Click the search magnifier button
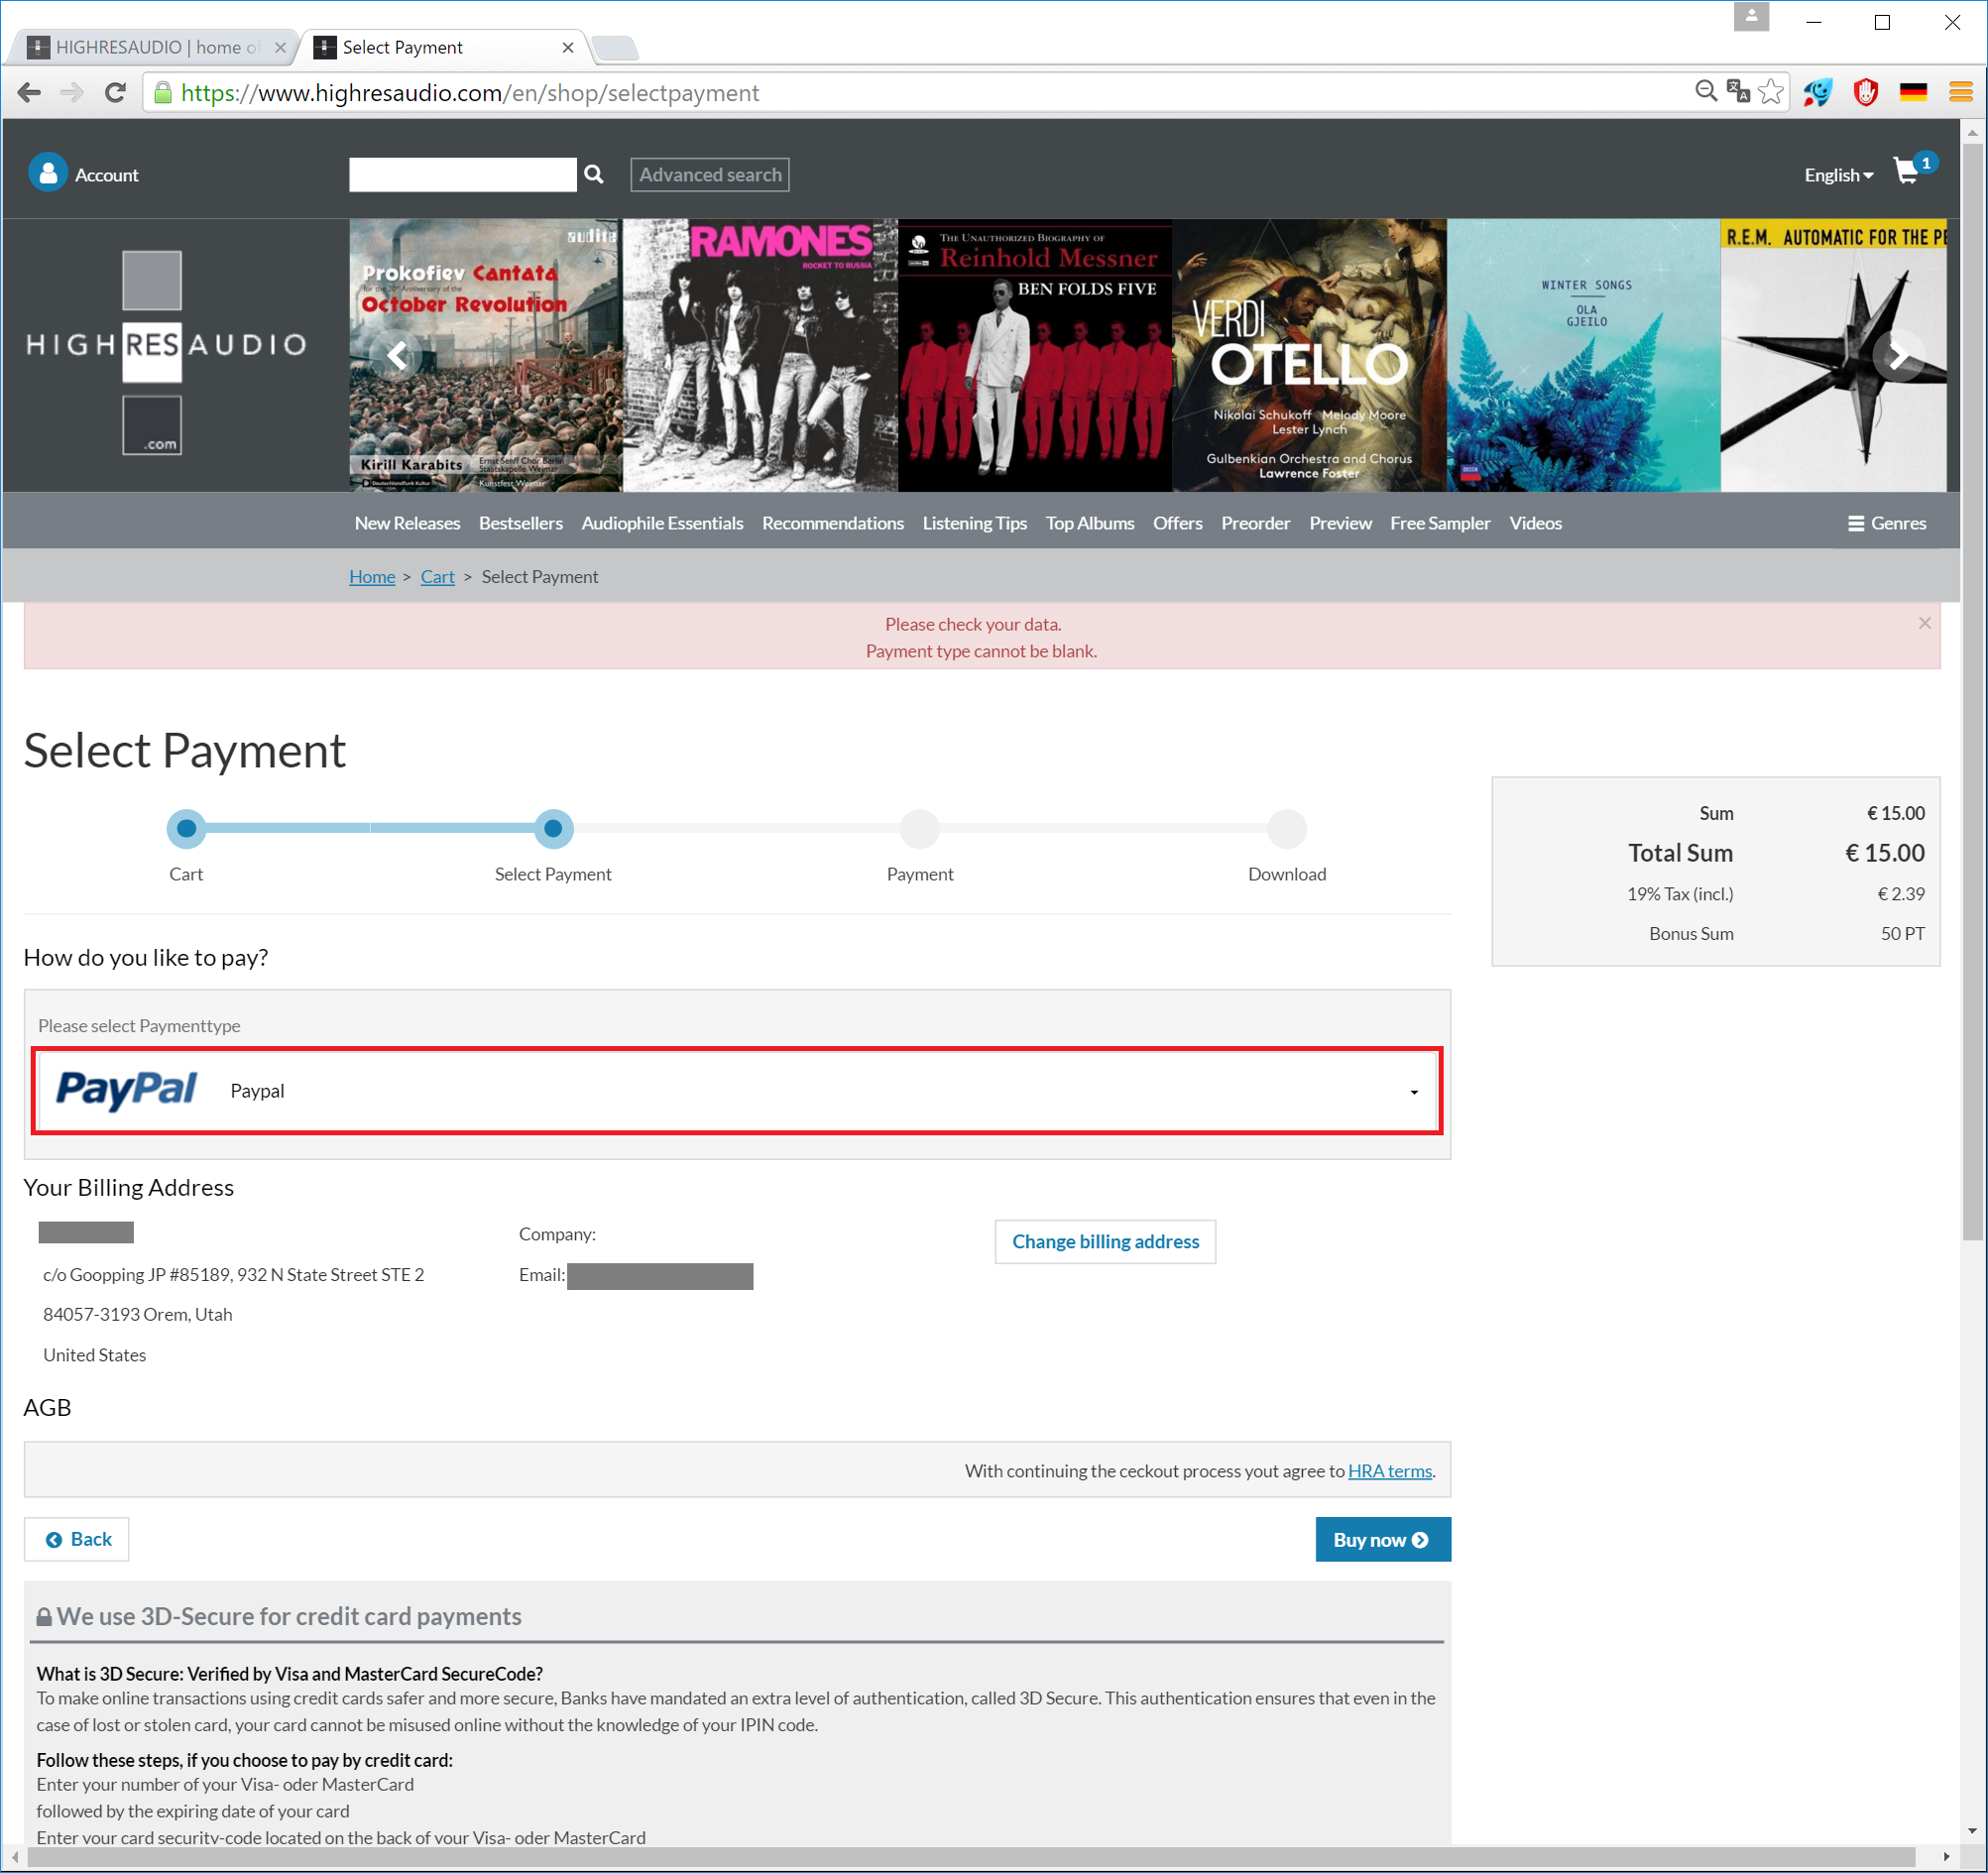Image resolution: width=1988 pixels, height=1873 pixels. point(594,174)
